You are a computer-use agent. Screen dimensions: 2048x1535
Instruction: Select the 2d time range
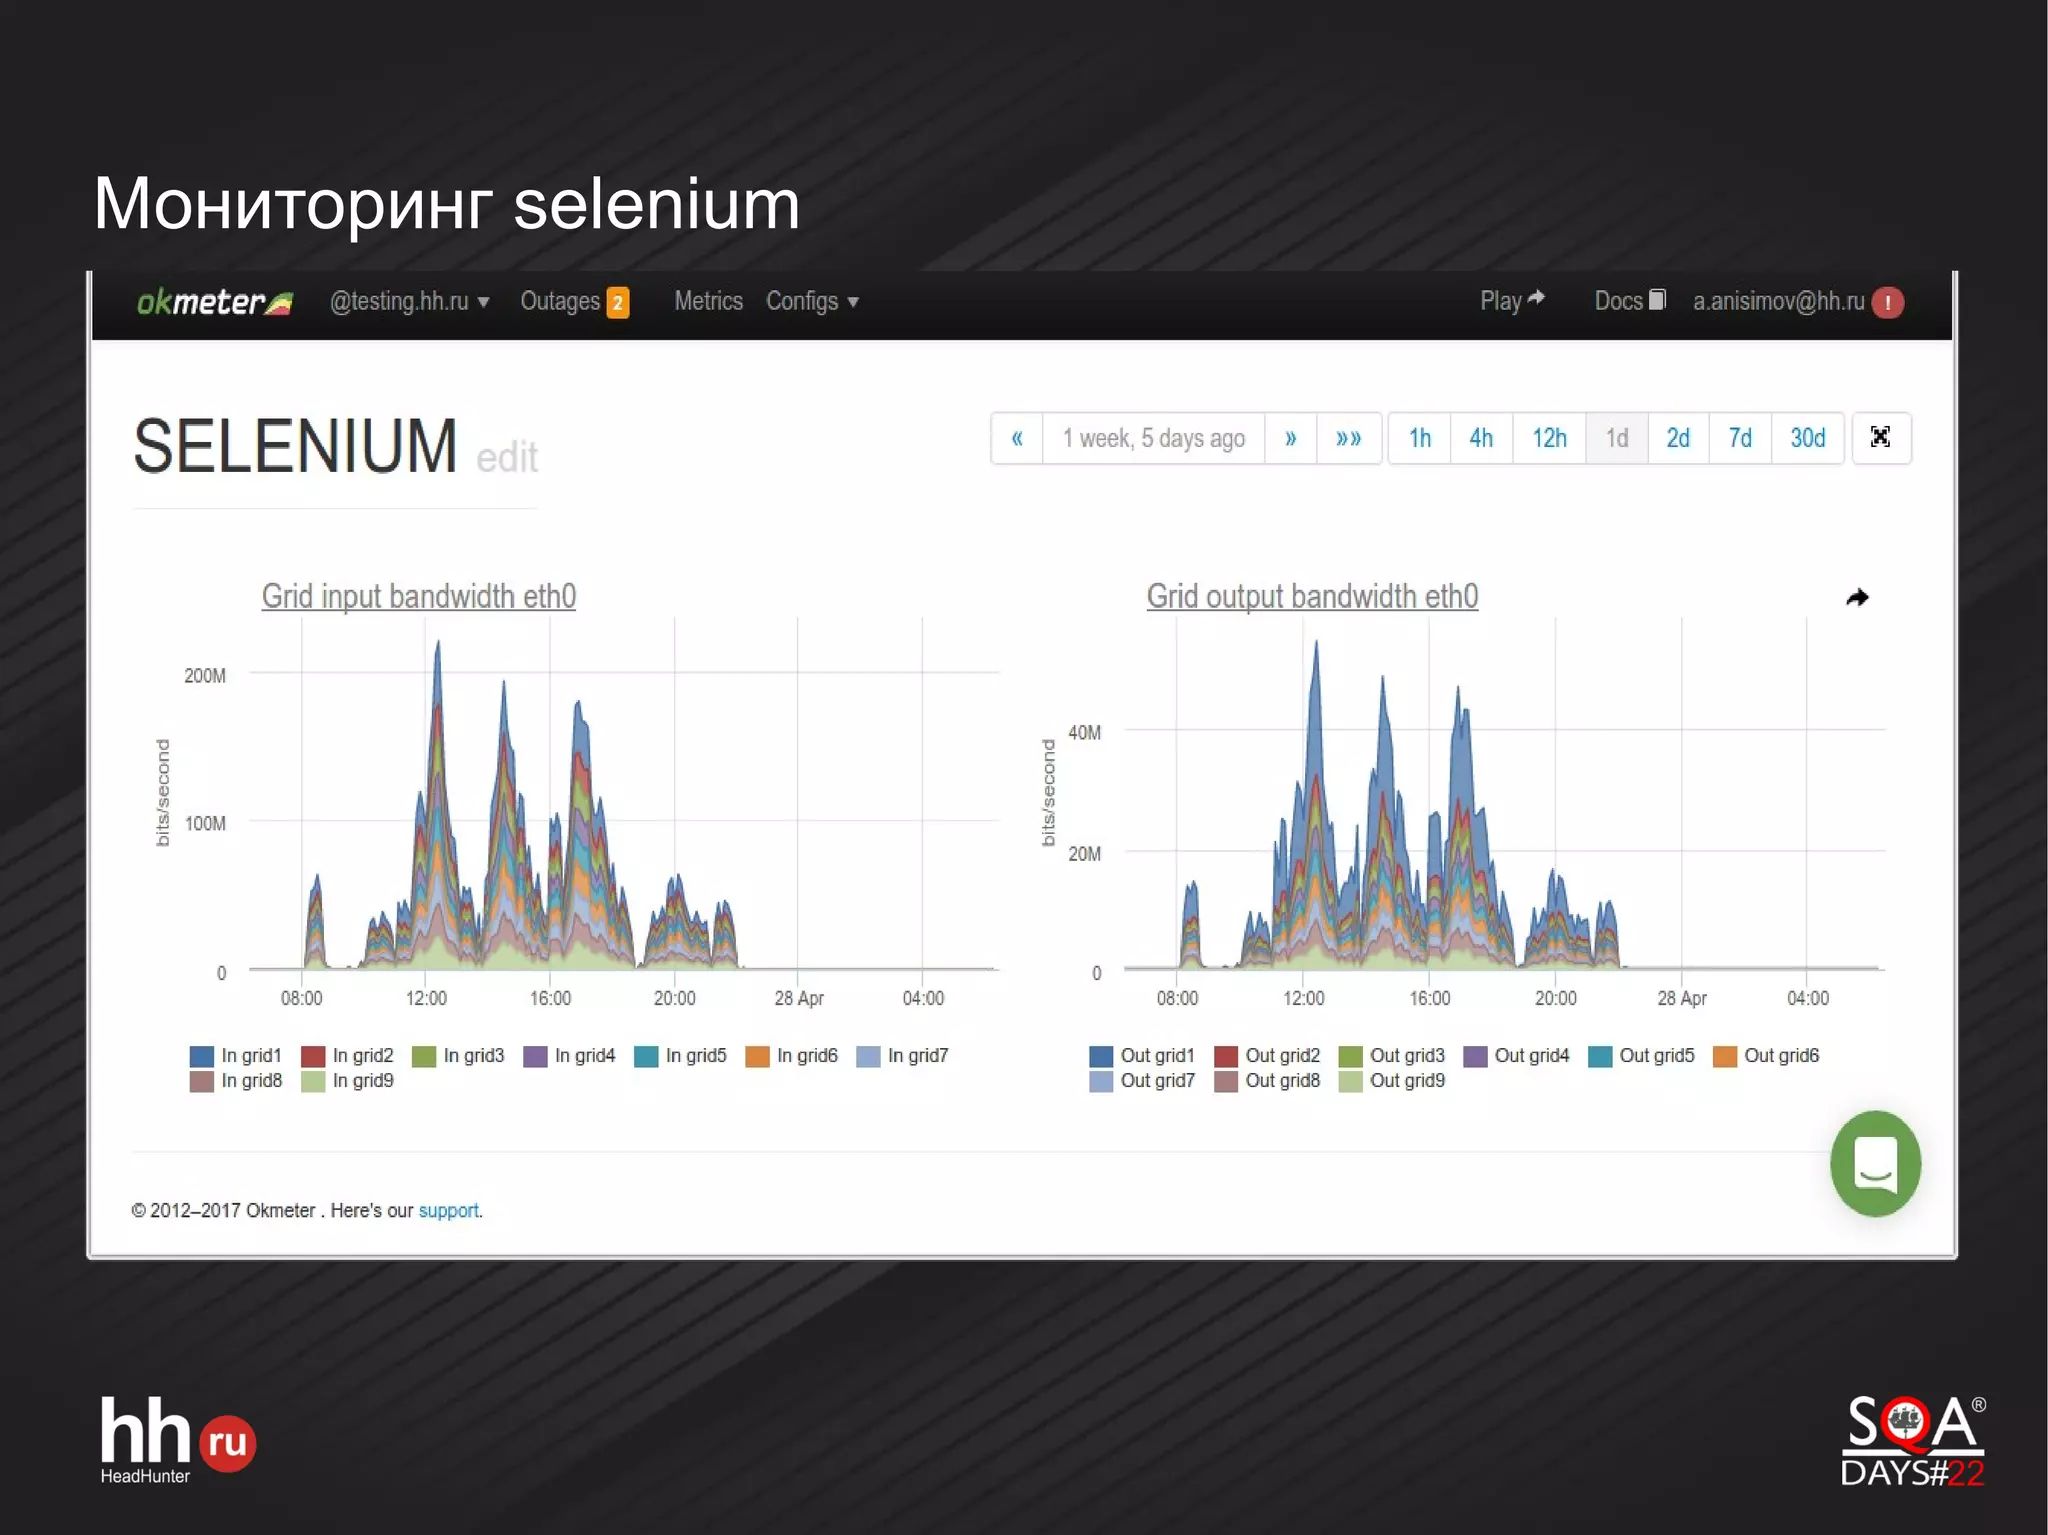point(1678,438)
